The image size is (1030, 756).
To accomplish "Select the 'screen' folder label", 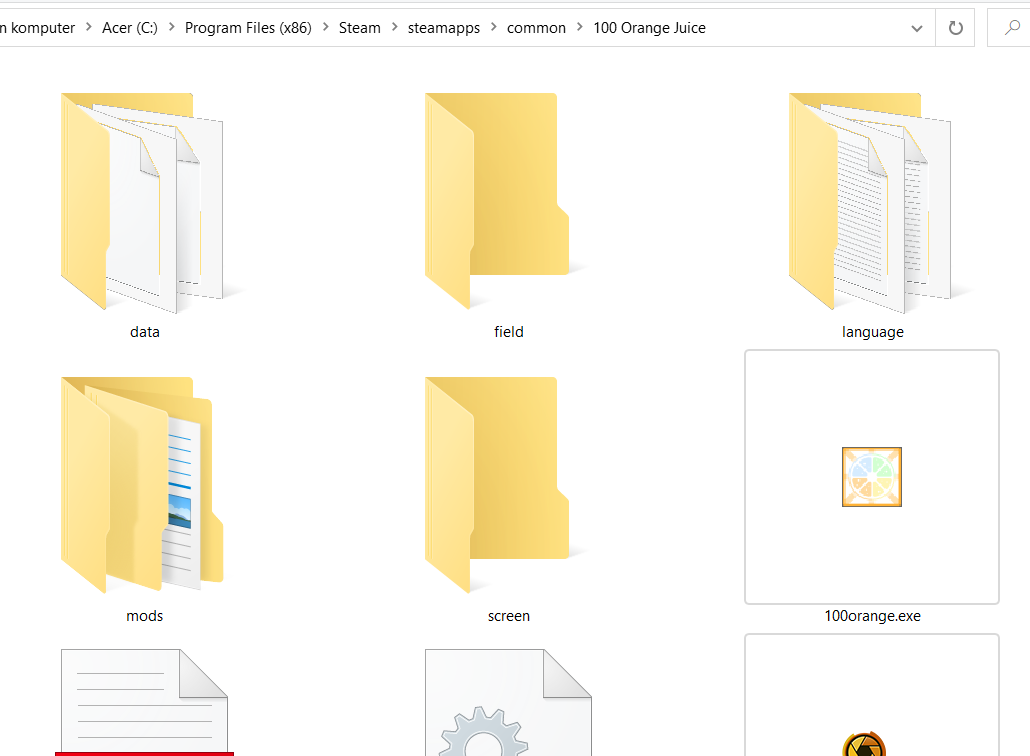I will tap(508, 616).
